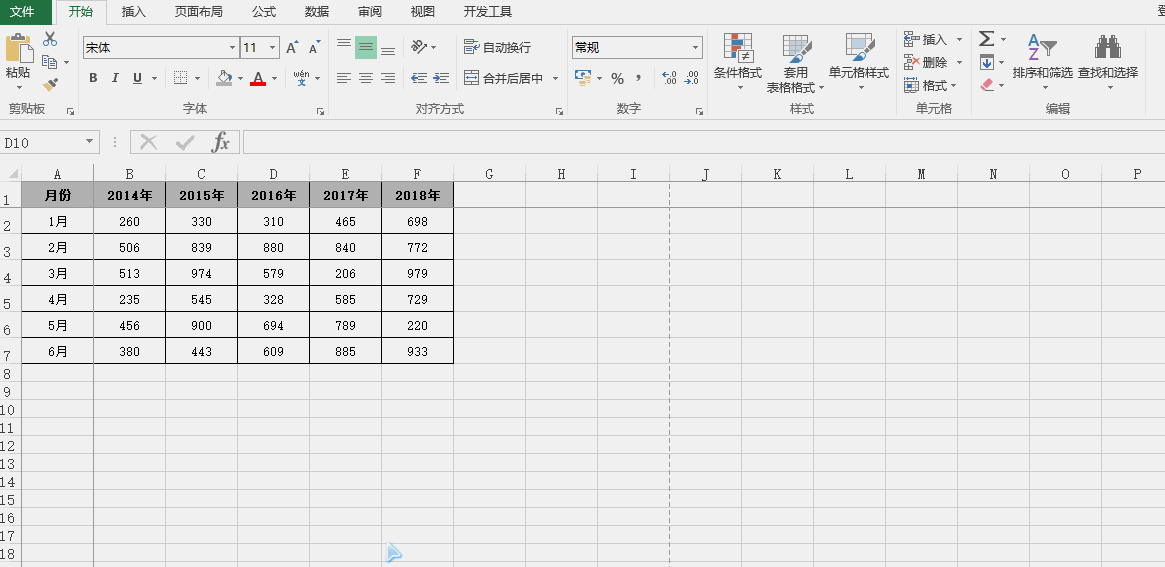This screenshot has height=567, width=1165.
Task: Open Merge and Center (合并后居中) dropdown arrow
Action: 555,78
